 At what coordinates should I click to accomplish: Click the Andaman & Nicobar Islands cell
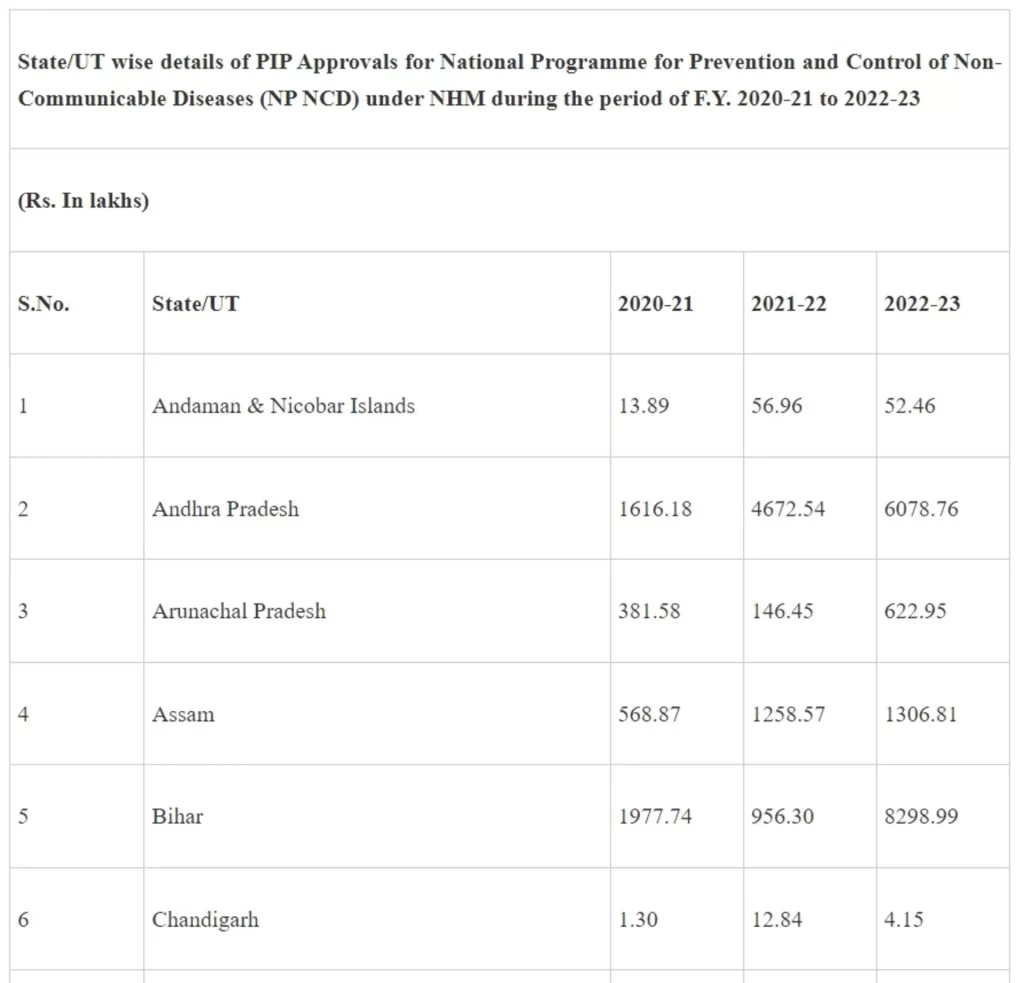click(x=283, y=406)
